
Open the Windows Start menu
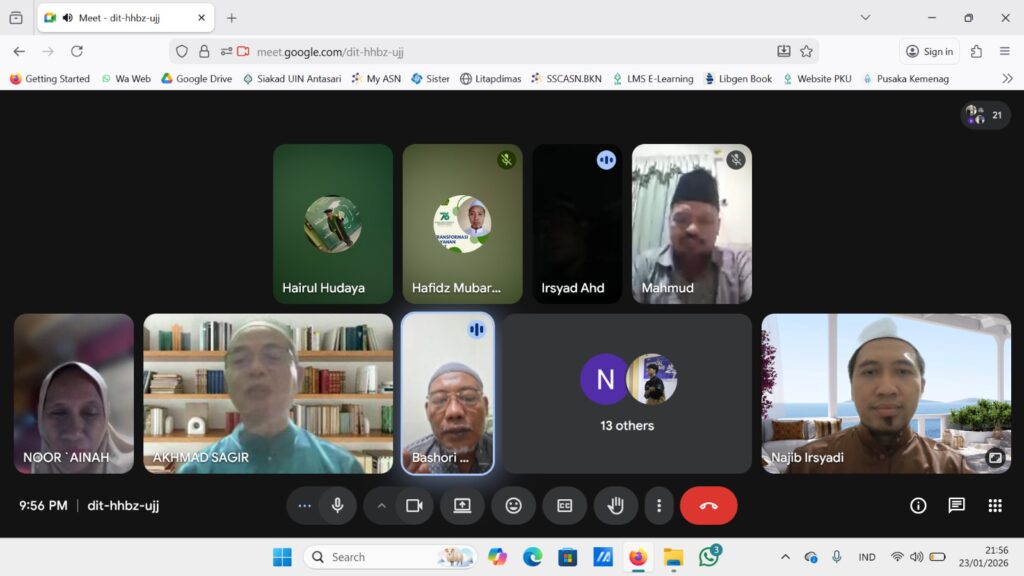point(282,557)
